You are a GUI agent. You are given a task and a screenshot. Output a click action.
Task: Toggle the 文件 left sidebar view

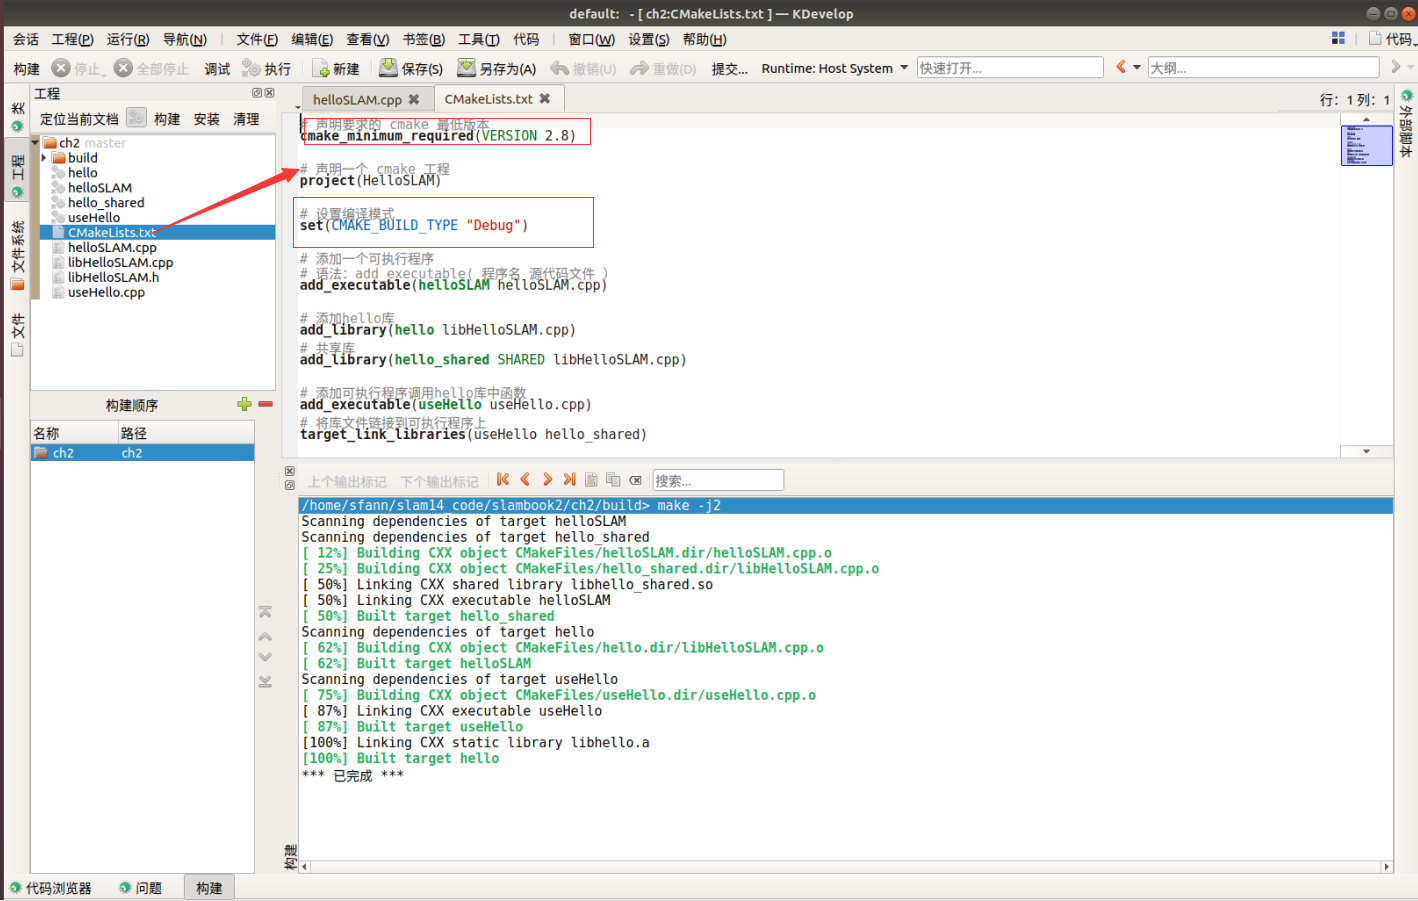pos(17,335)
